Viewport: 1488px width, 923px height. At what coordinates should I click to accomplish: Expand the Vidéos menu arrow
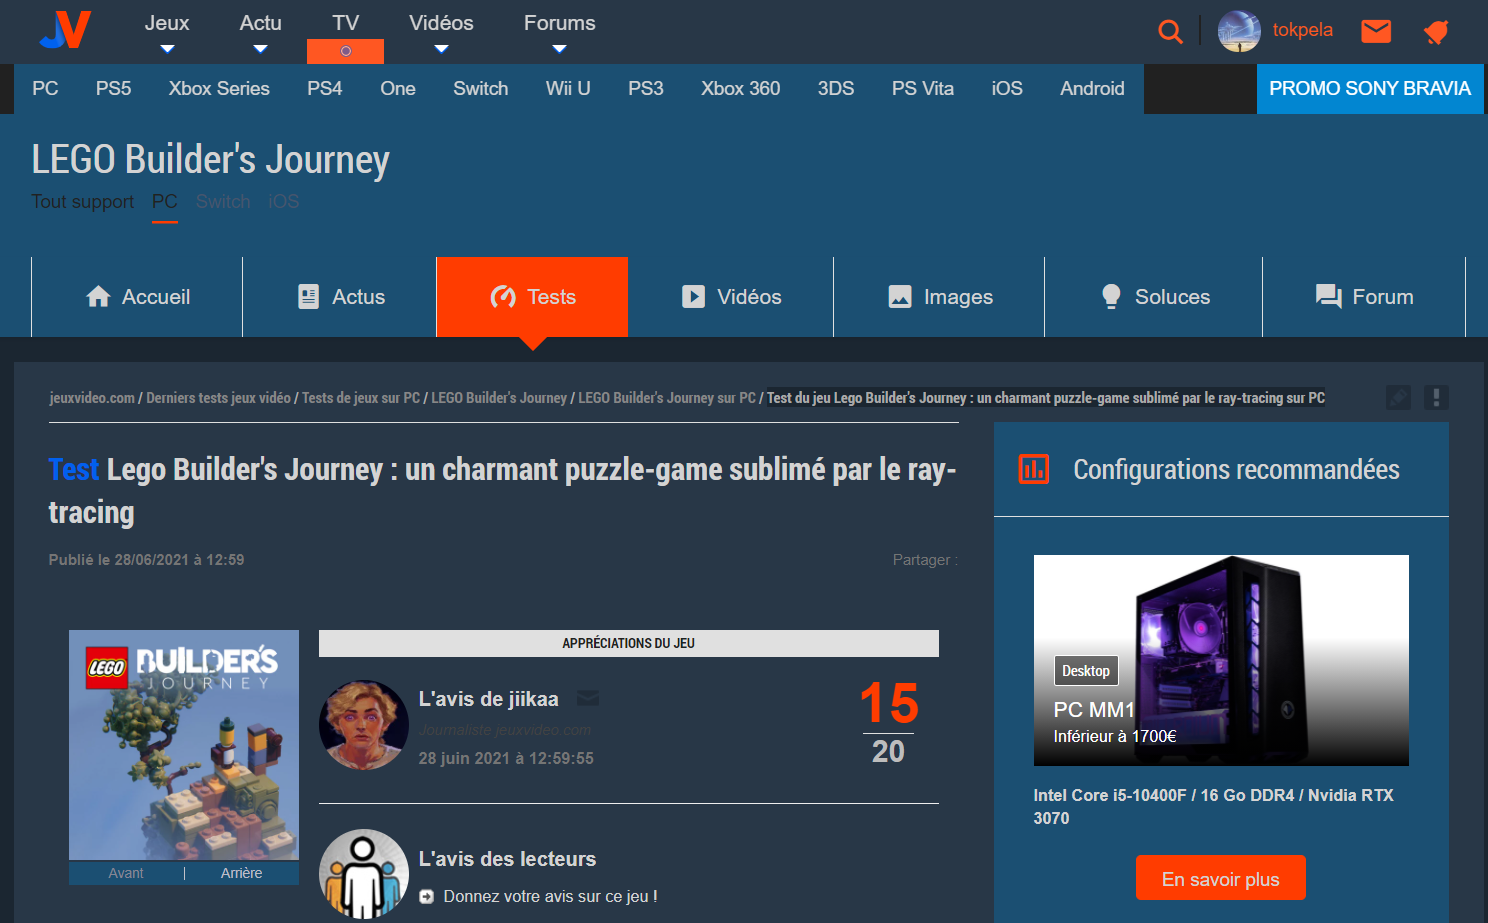441,49
